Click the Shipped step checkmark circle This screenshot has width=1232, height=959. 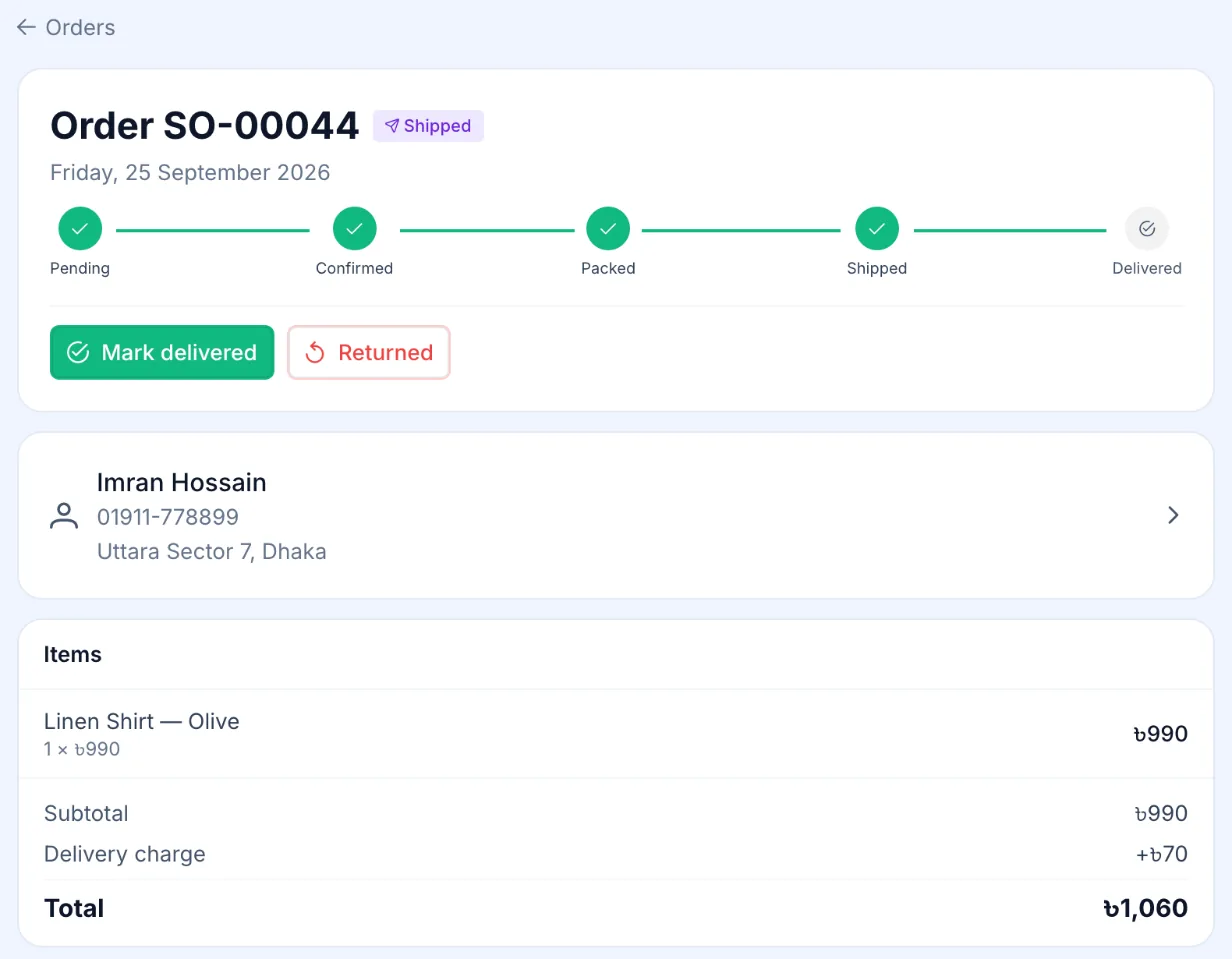click(877, 229)
